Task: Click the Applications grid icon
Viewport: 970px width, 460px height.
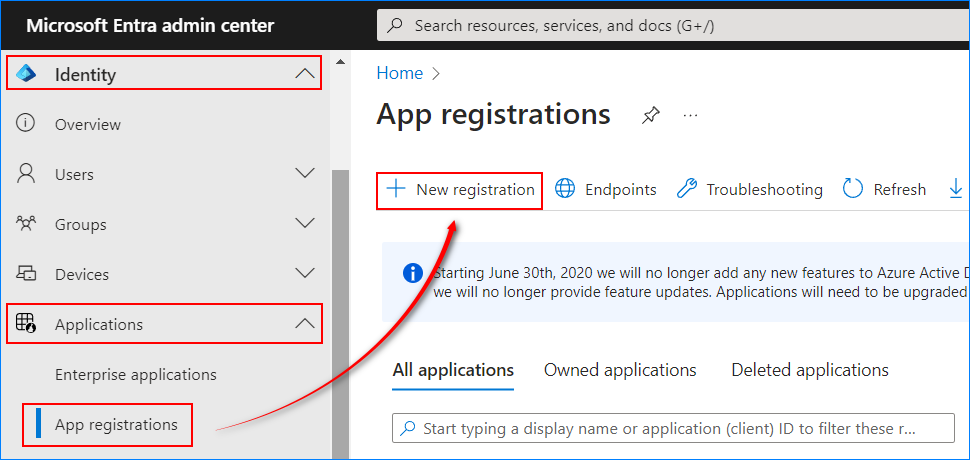Action: 26,323
